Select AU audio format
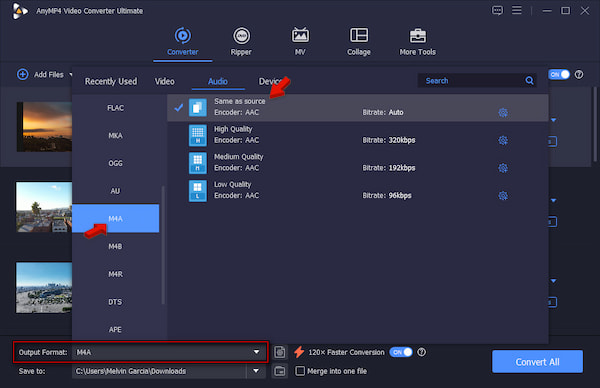600x388 pixels. [116, 191]
